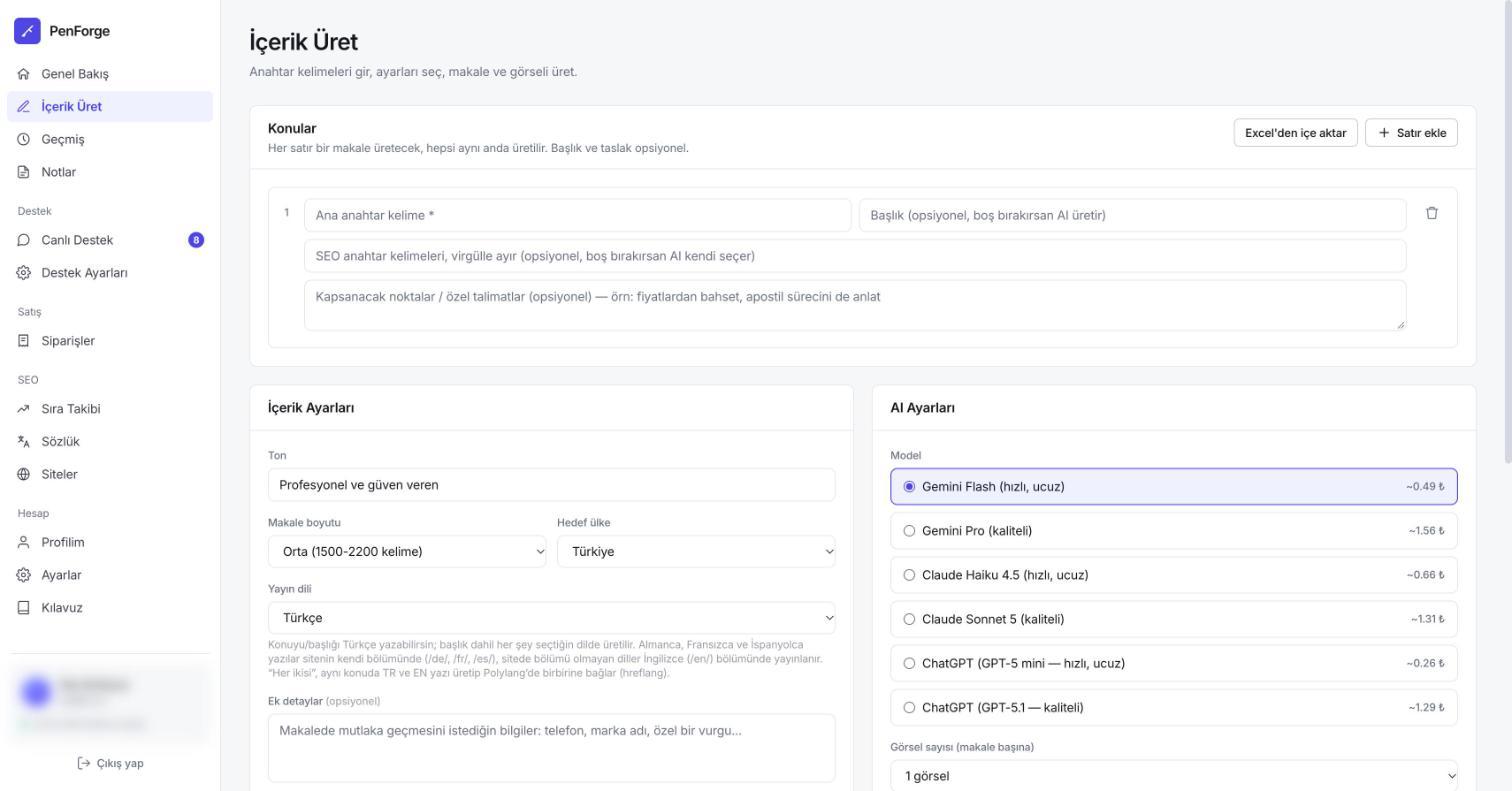Click the Destek Ayarları gear icon

pos(24,273)
